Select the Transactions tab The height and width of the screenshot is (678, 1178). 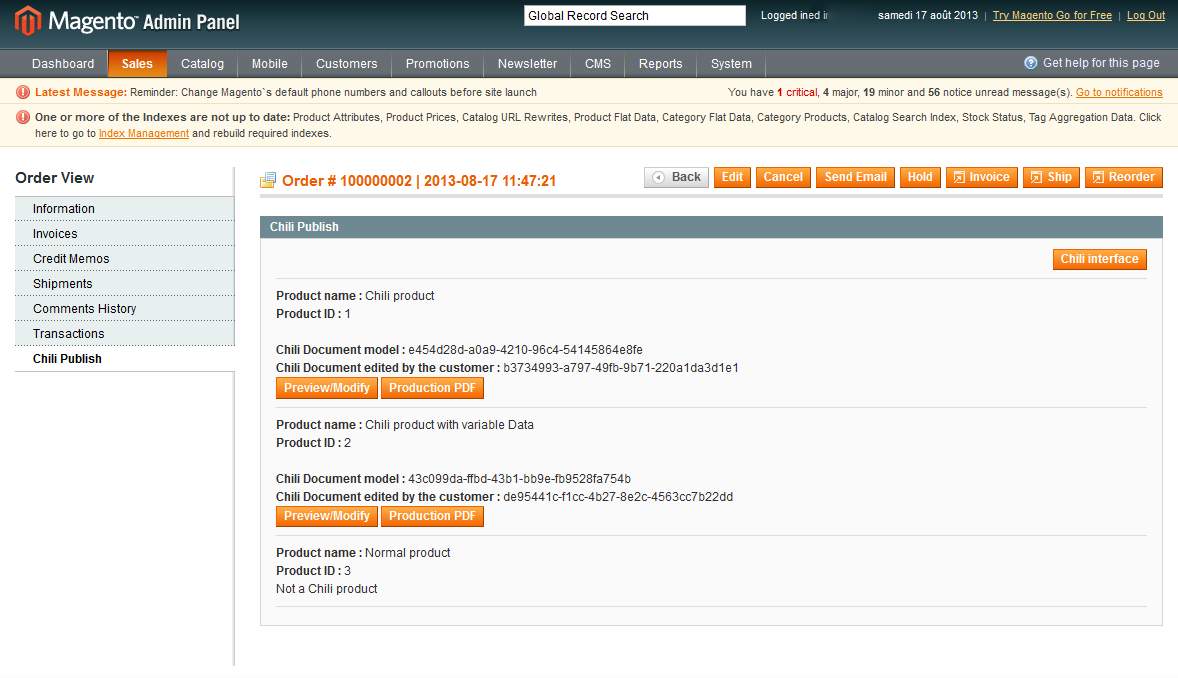coord(125,334)
